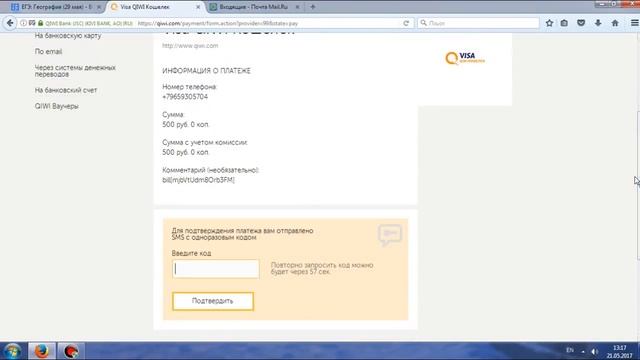This screenshot has width=640, height=360.
Task: Reload the page with the refresh icon
Action: click(x=406, y=23)
